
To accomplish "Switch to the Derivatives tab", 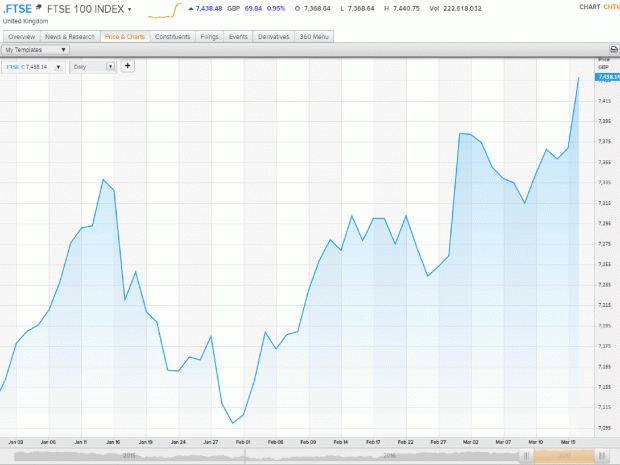I will click(x=274, y=36).
